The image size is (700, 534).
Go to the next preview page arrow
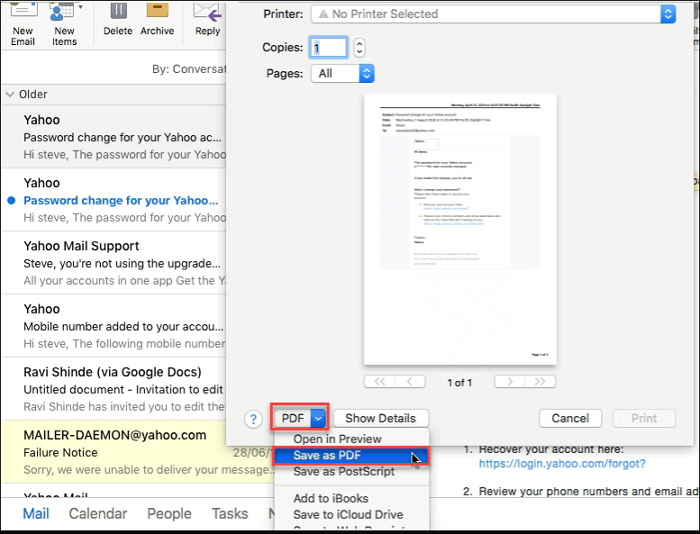pyautogui.click(x=510, y=381)
